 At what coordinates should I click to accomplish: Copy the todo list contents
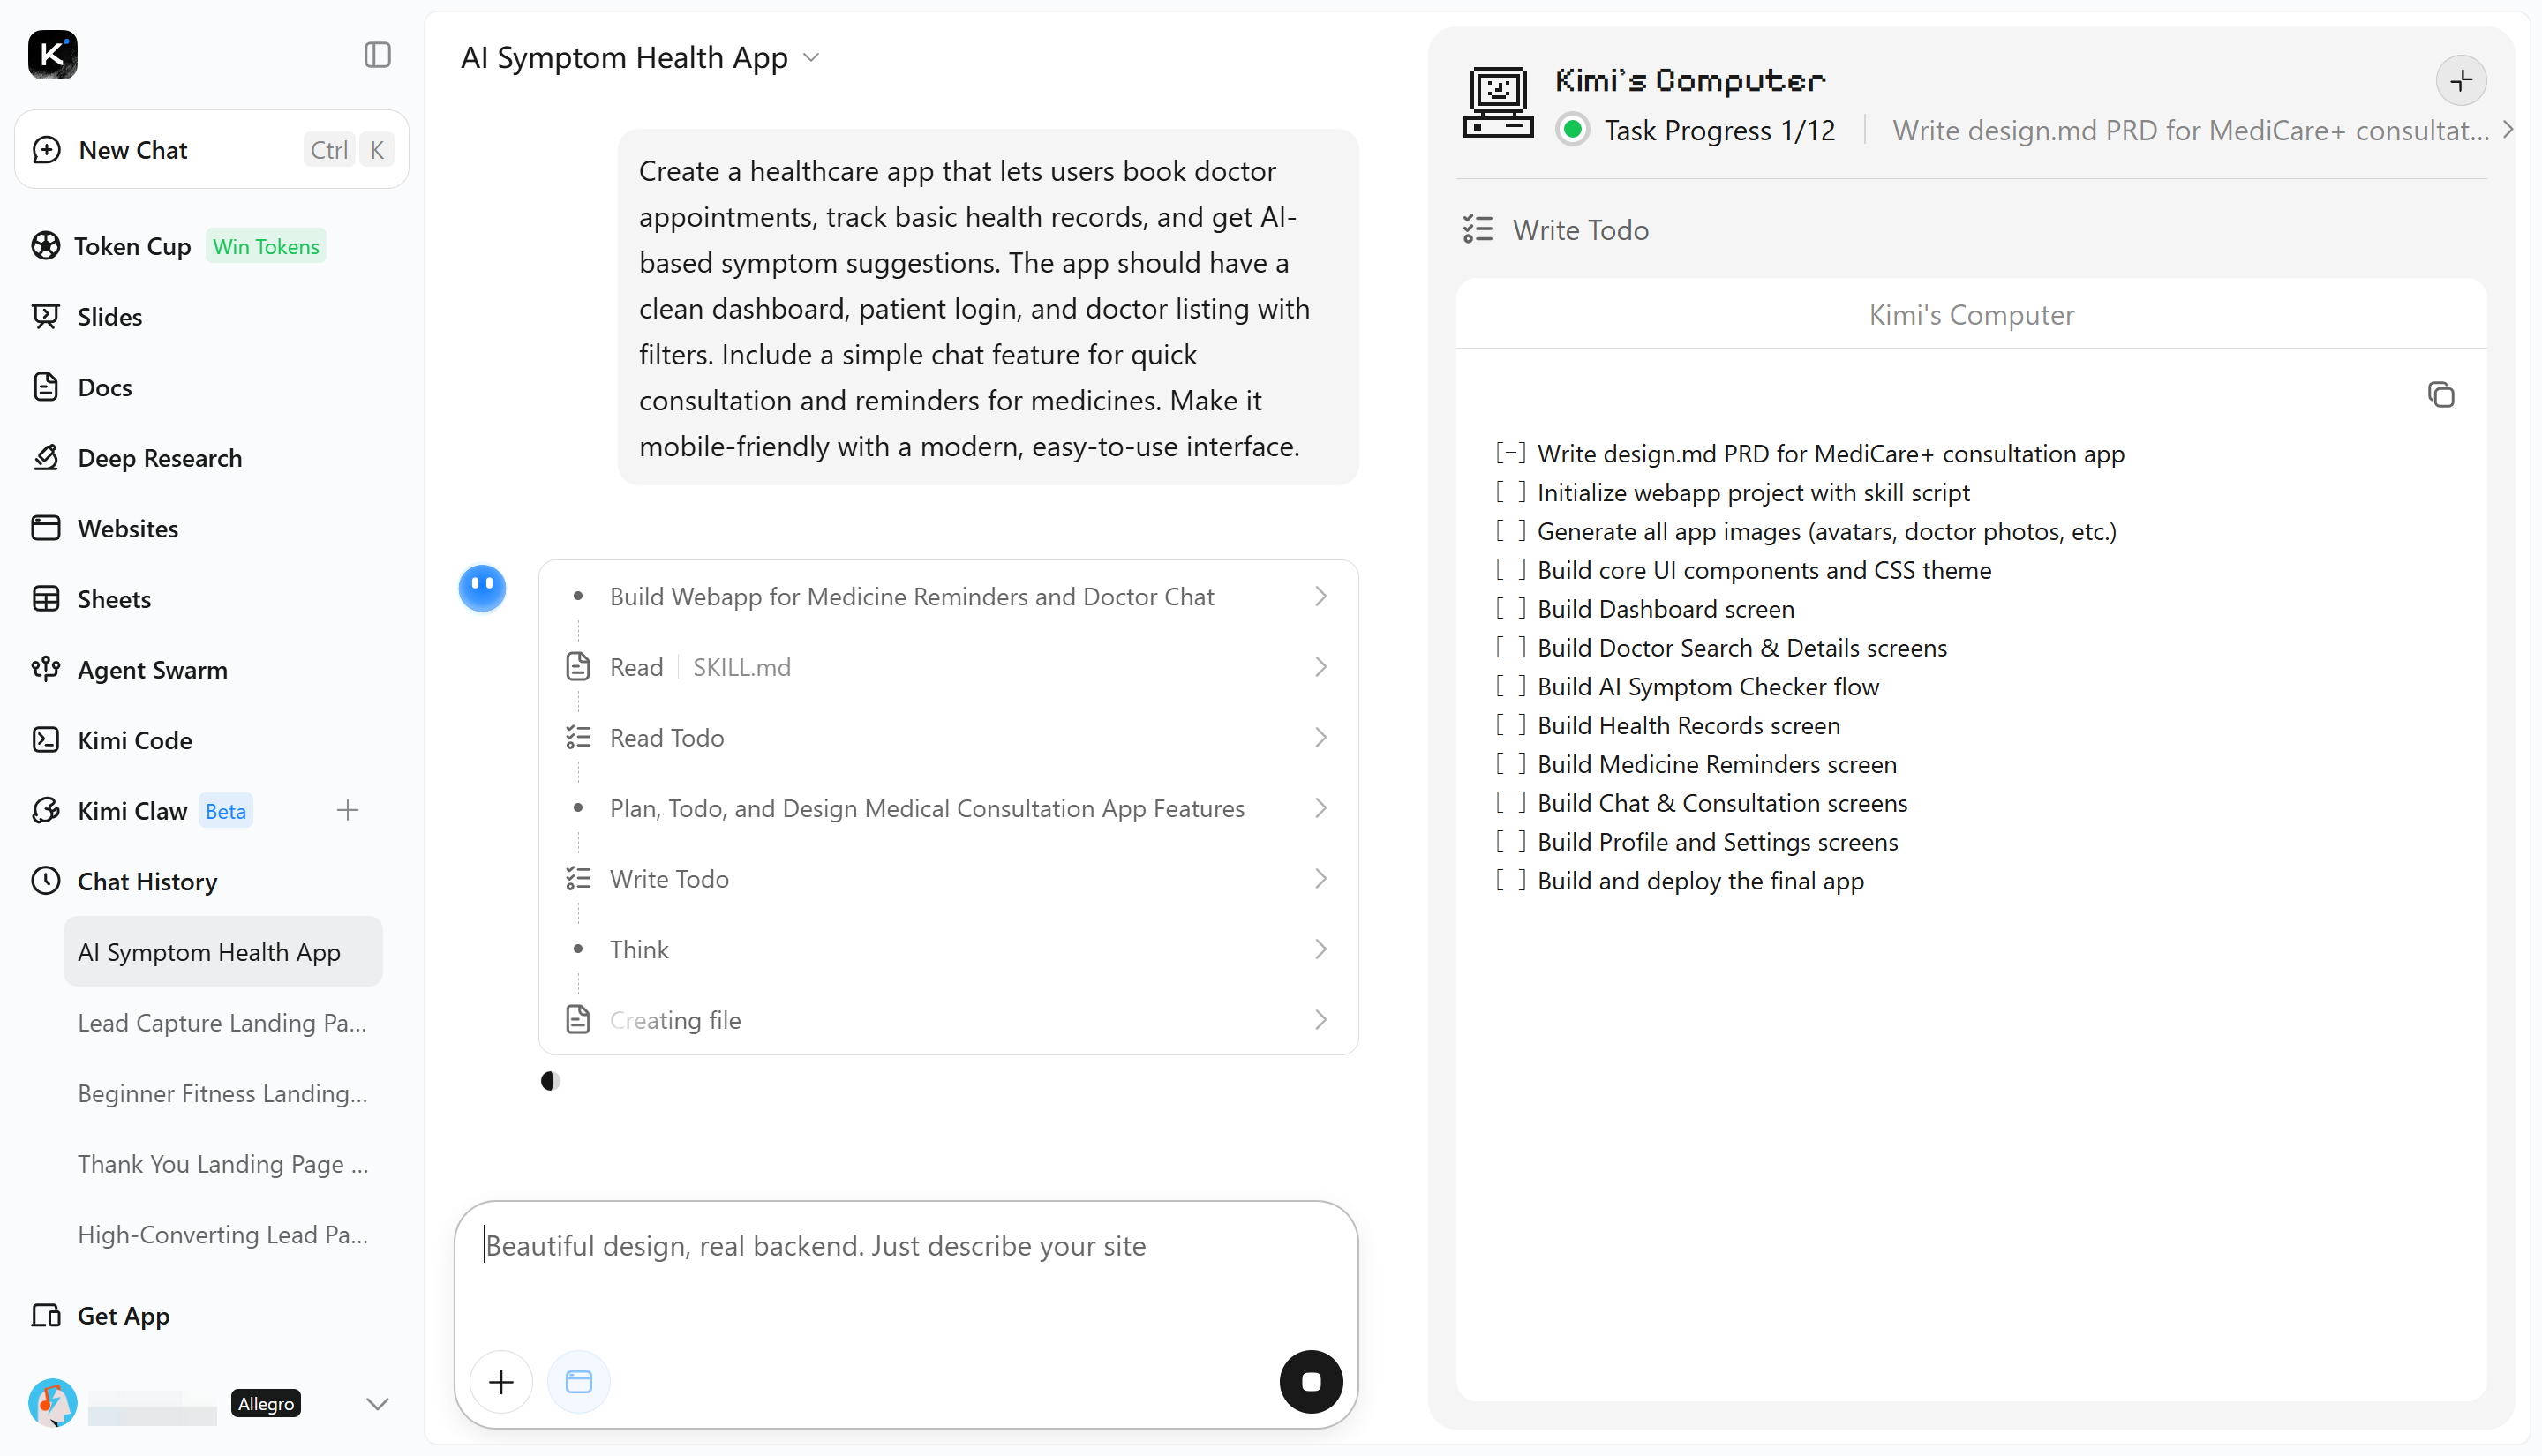click(x=2441, y=395)
